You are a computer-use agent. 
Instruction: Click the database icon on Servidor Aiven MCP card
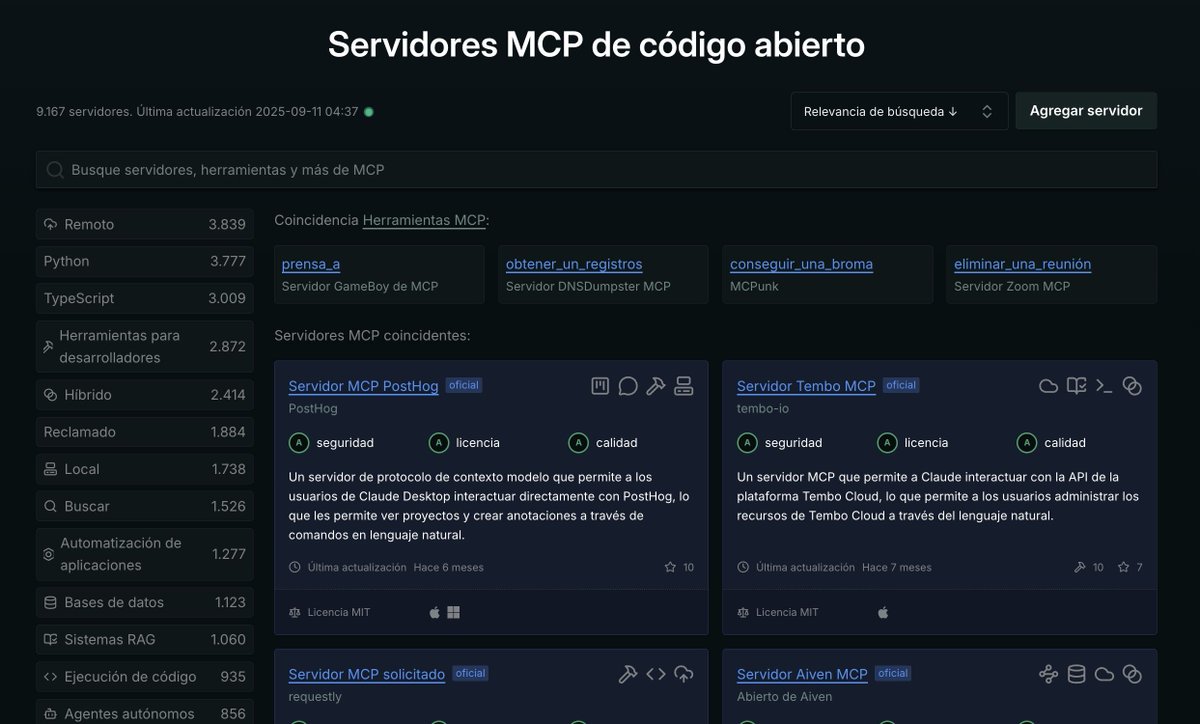(1076, 674)
